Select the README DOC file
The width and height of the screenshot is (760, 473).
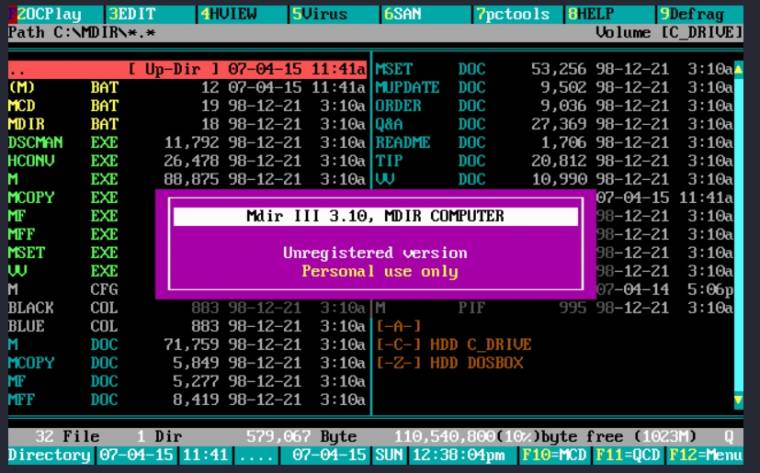click(554, 142)
